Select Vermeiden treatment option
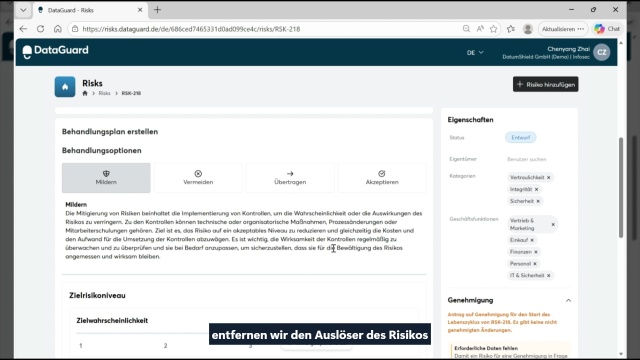The height and width of the screenshot is (360, 640). pyautogui.click(x=198, y=178)
